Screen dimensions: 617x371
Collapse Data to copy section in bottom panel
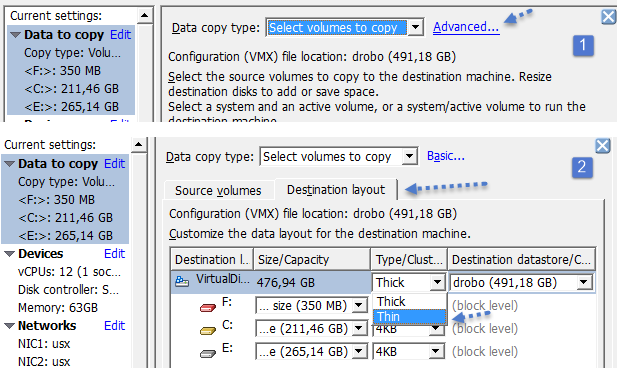9,164
